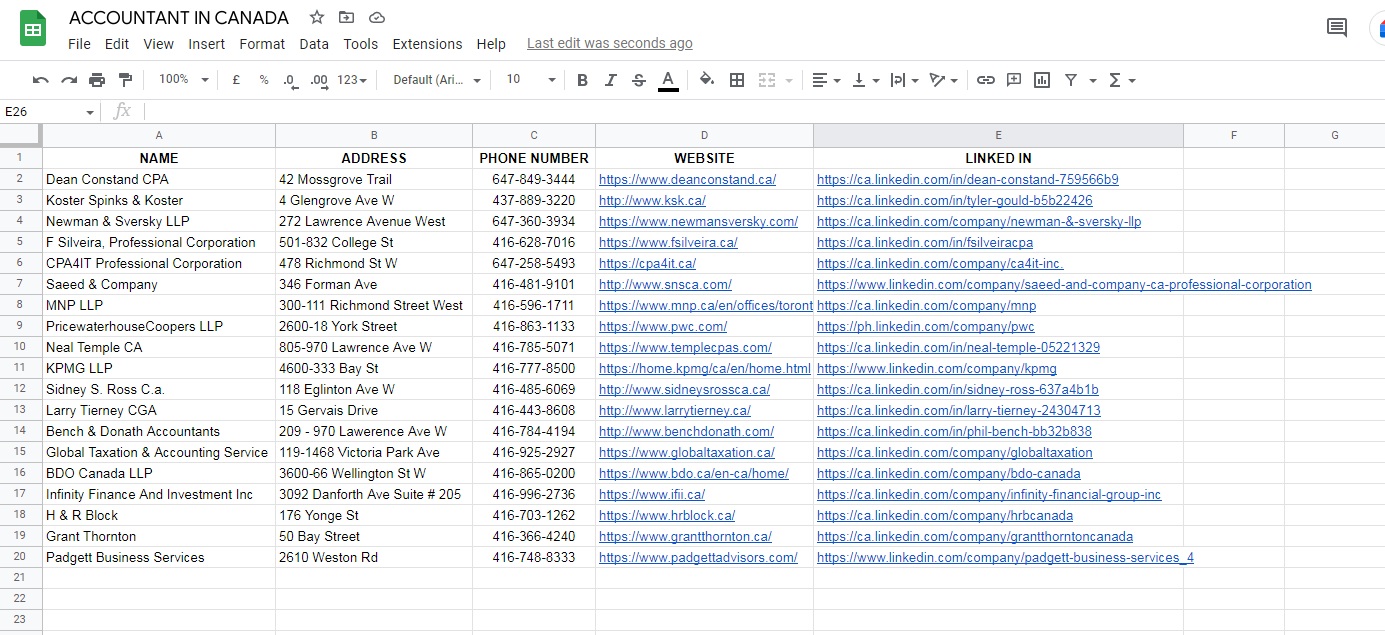Open the File menu

tap(79, 44)
